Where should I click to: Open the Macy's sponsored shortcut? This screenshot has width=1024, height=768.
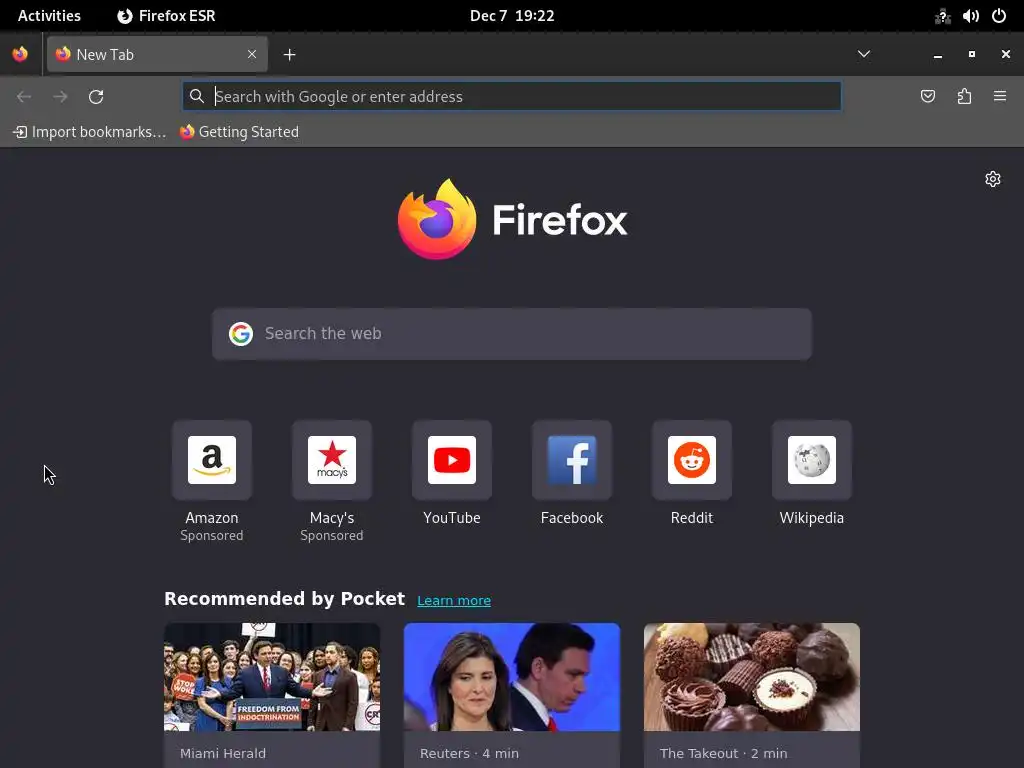click(x=332, y=481)
